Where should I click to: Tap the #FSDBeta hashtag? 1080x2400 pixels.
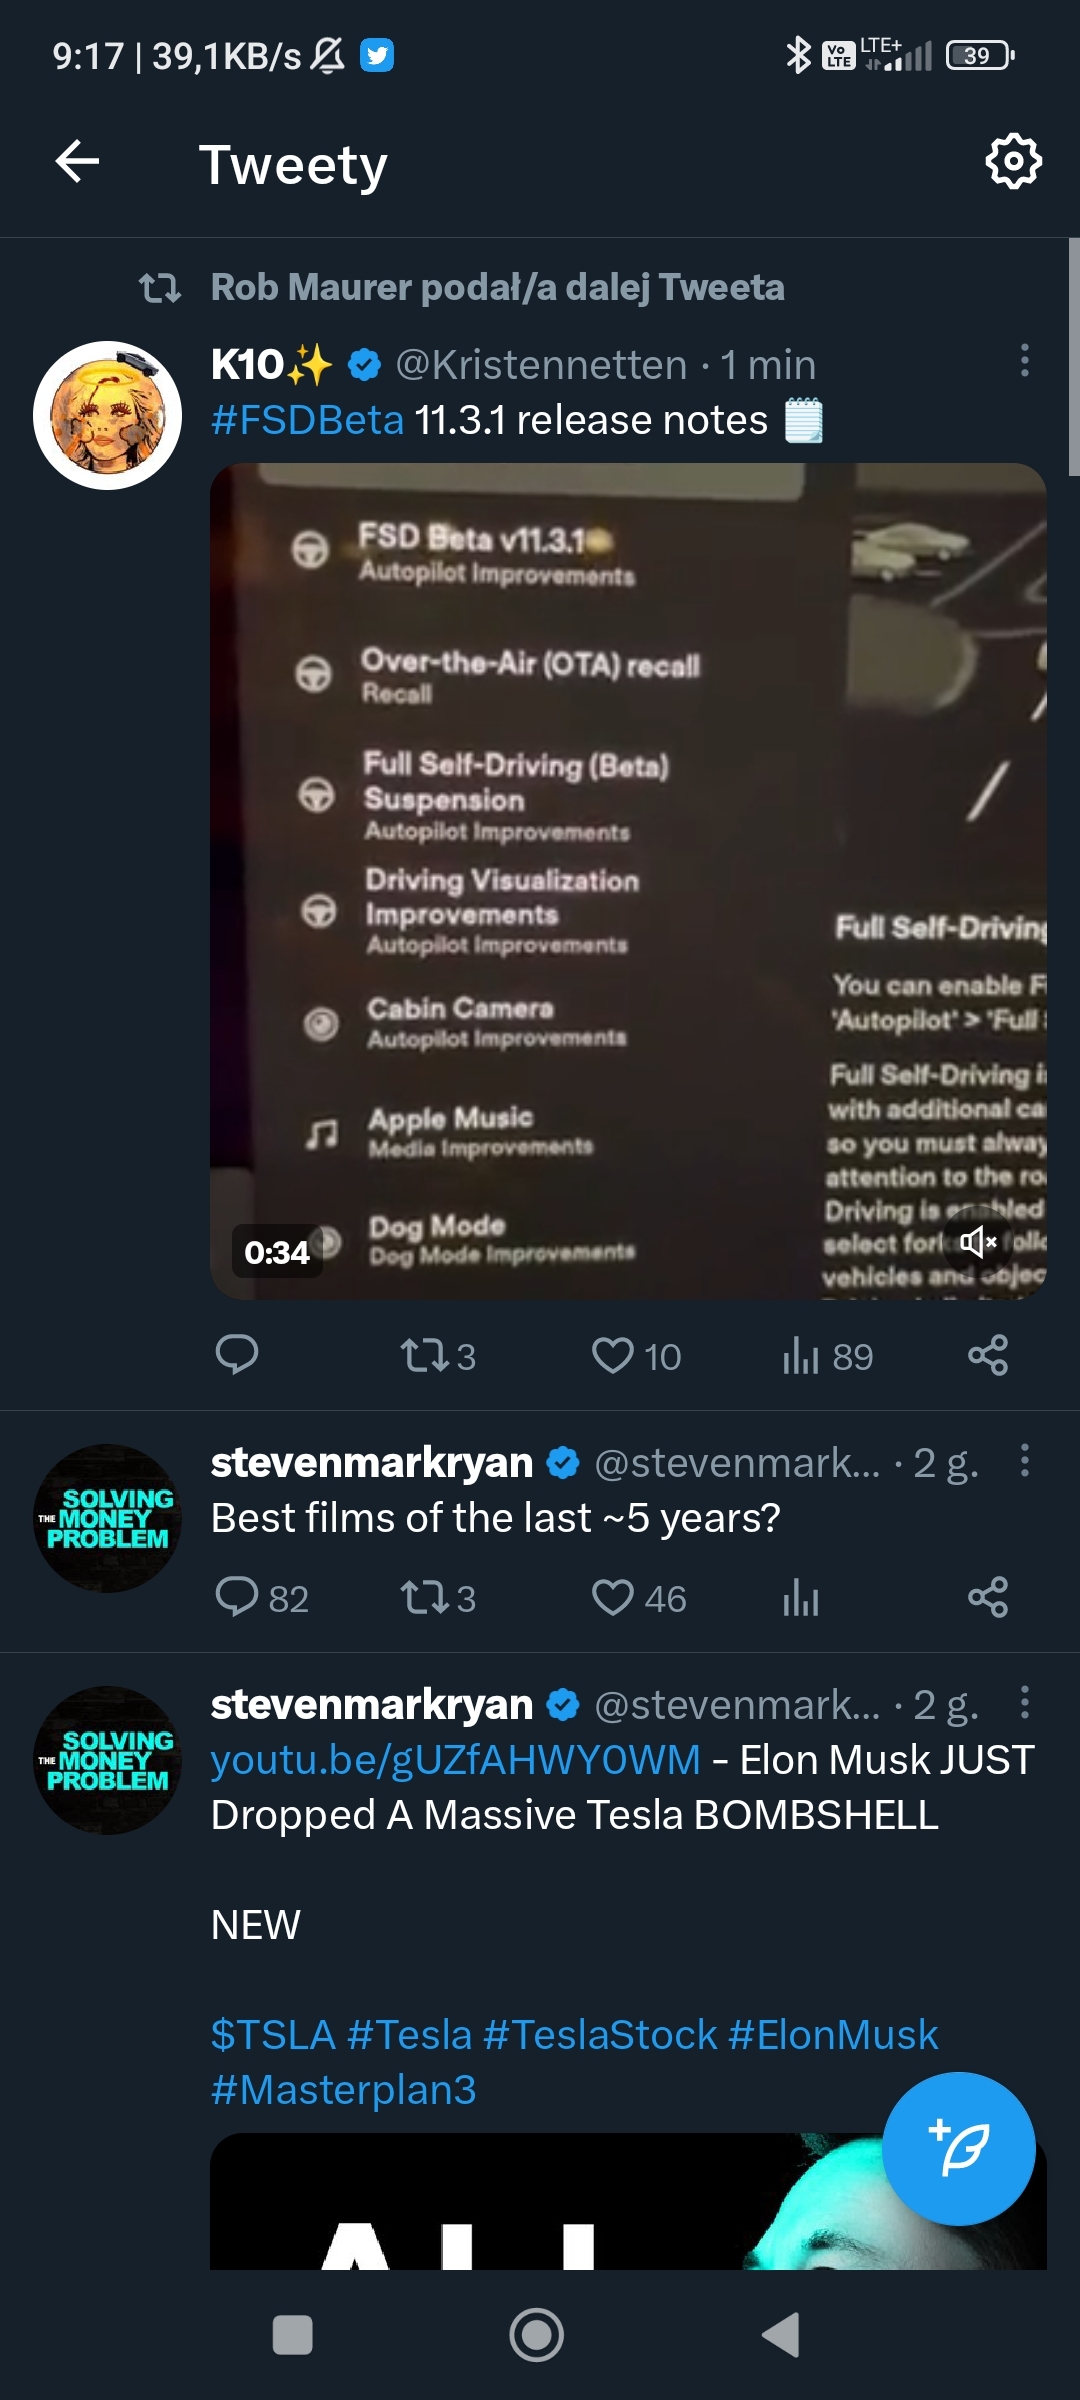[307, 420]
